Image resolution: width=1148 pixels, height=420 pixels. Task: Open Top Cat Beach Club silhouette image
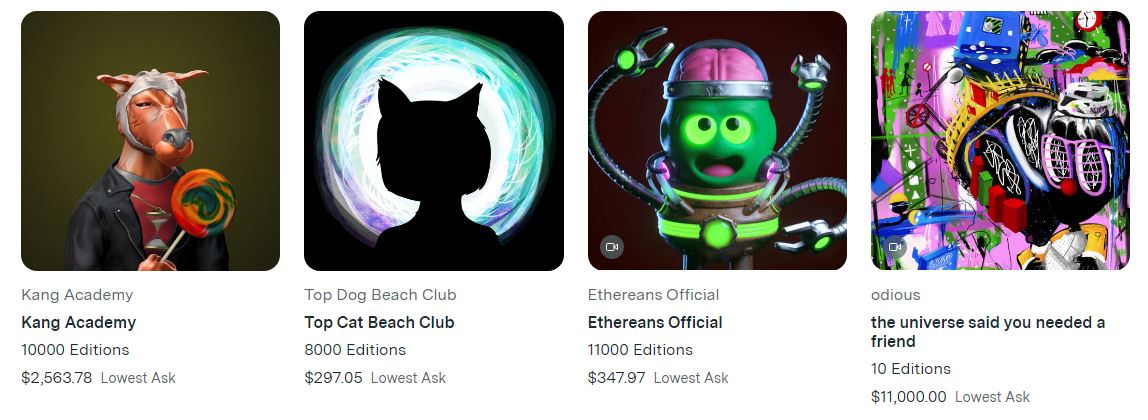[433, 140]
